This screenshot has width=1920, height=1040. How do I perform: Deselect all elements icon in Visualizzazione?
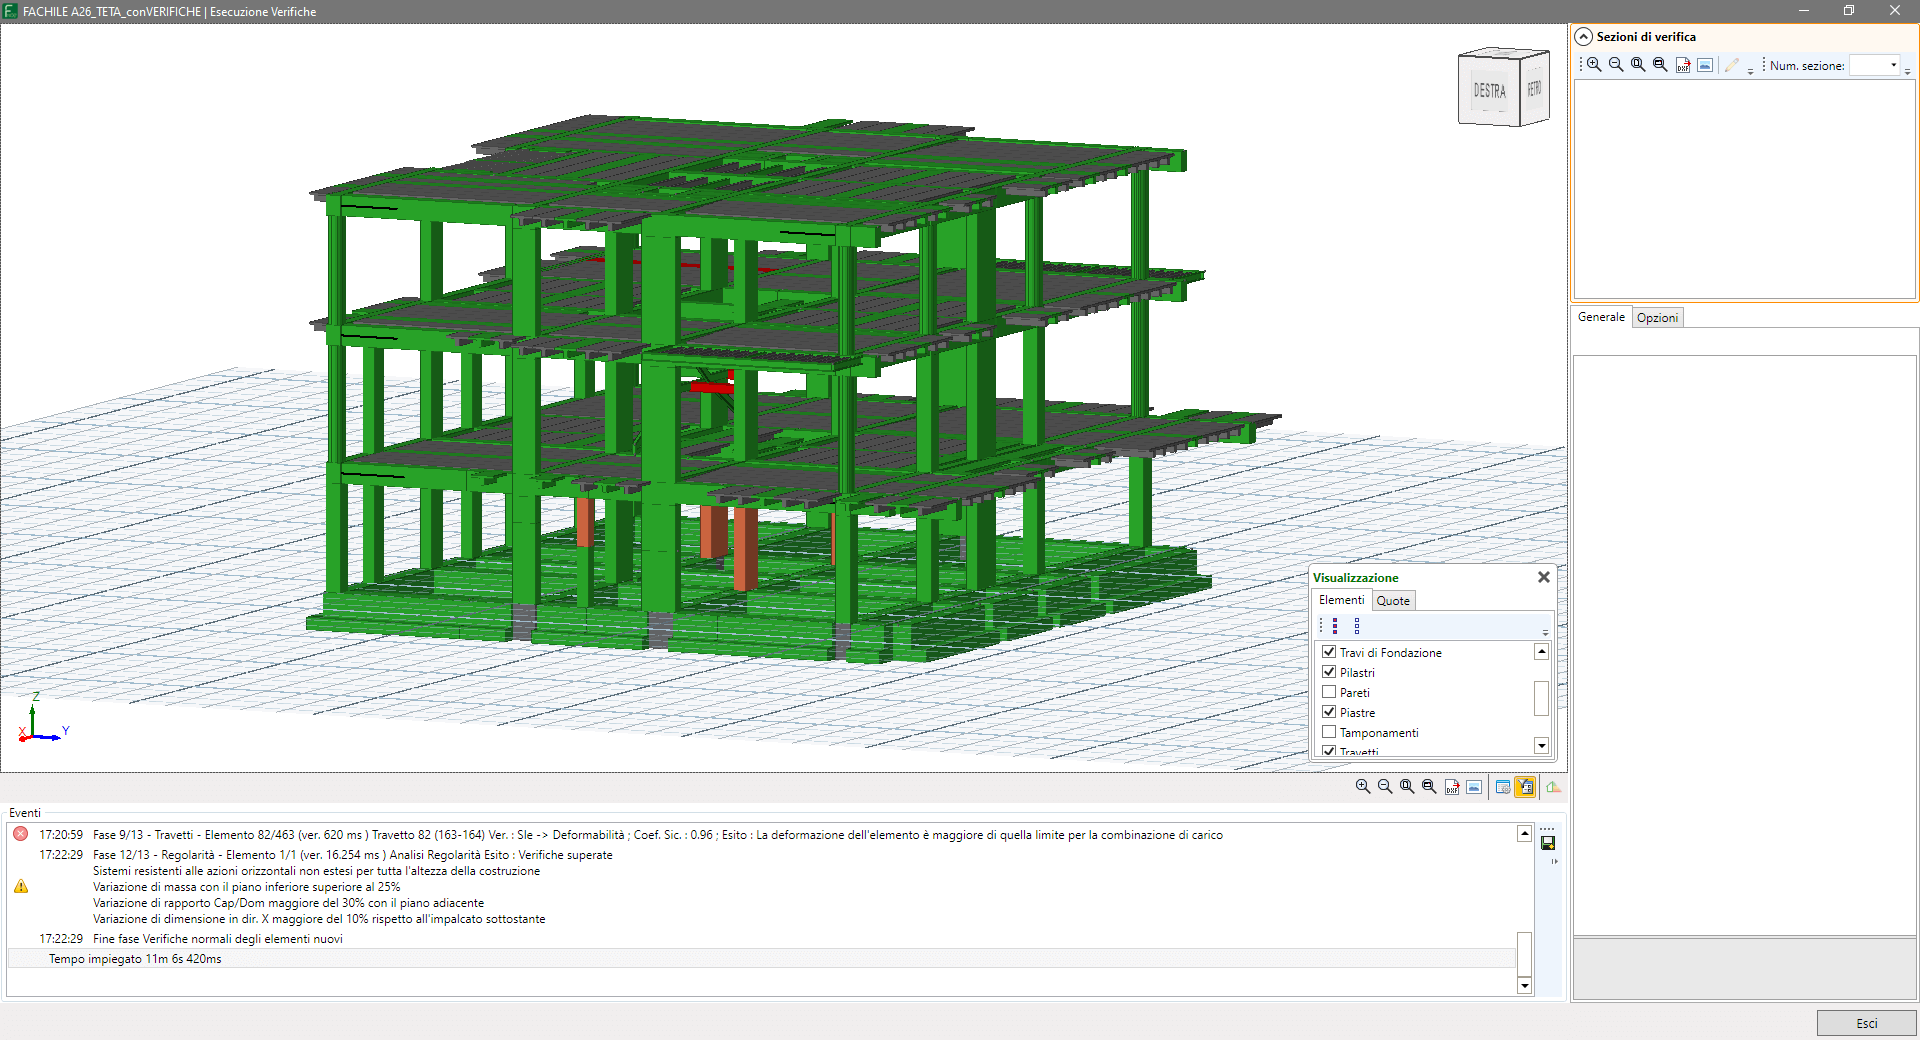(1357, 626)
